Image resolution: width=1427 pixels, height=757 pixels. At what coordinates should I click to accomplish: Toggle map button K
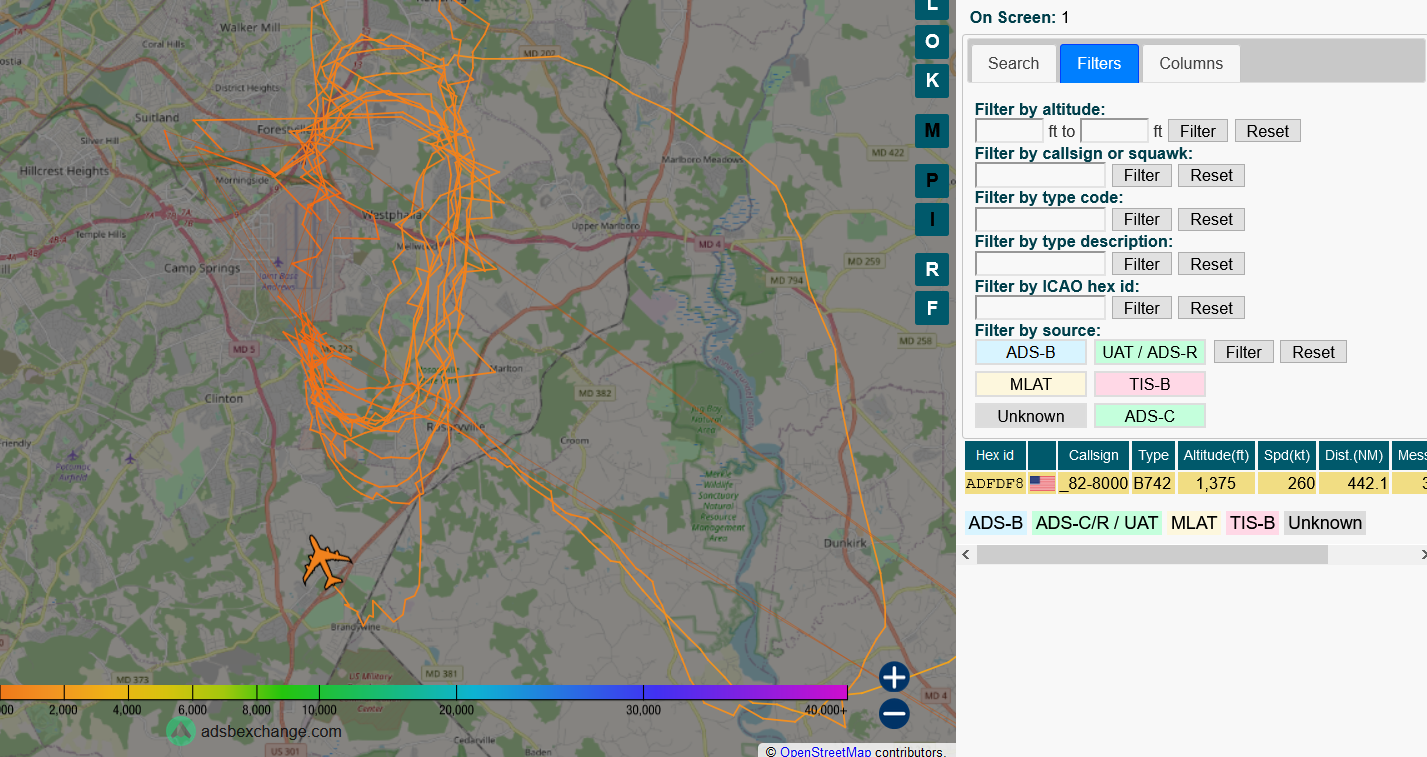click(x=932, y=80)
